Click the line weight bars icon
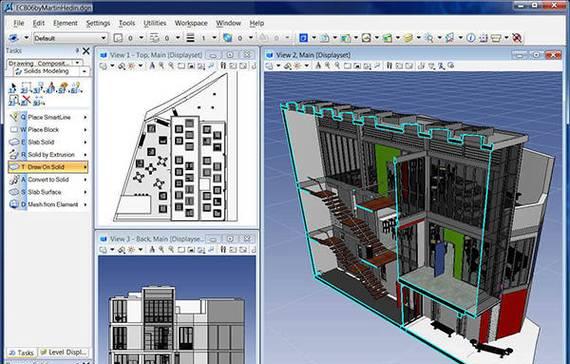 click(190, 38)
